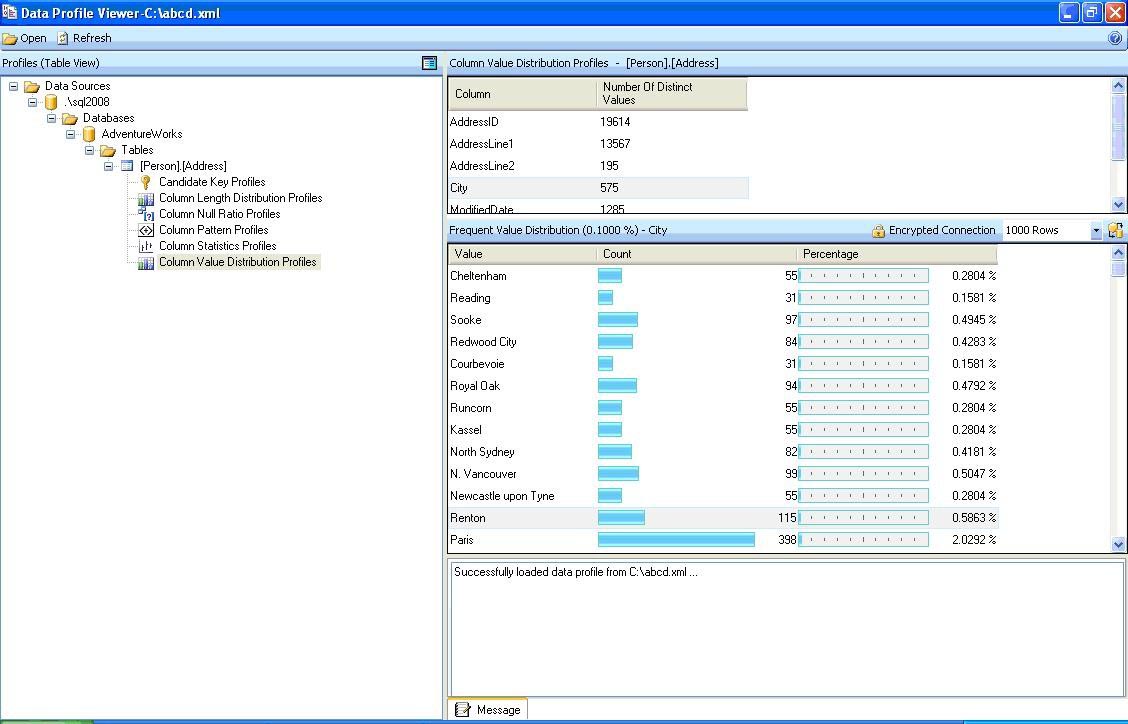Open Help via the question mark icon
This screenshot has width=1128, height=724.
[x=1117, y=38]
